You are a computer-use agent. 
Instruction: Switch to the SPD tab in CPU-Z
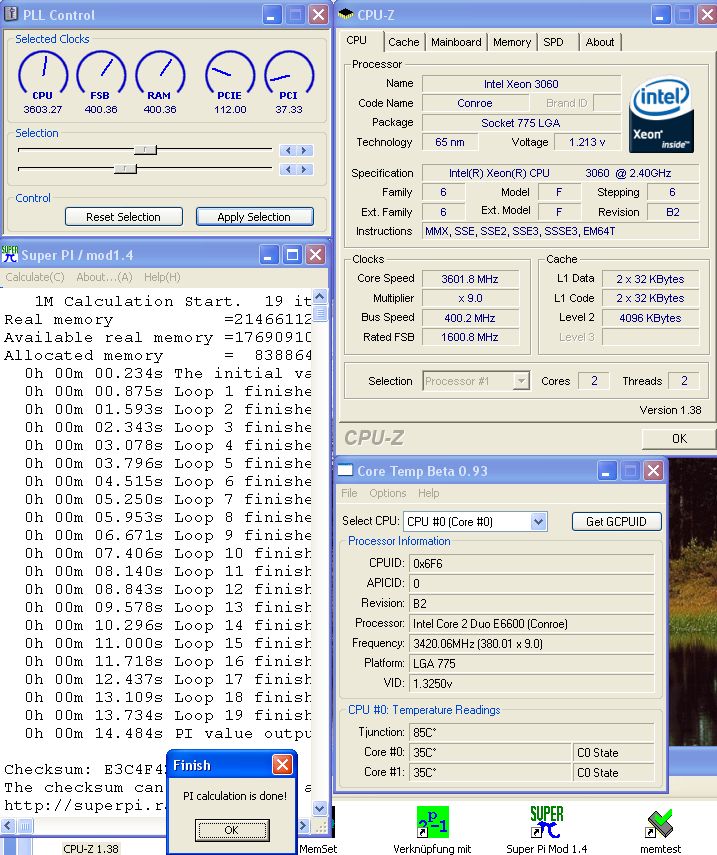(553, 42)
